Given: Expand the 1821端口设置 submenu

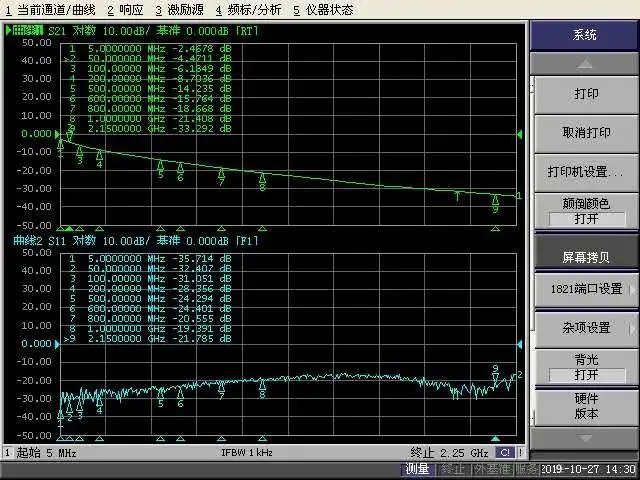Looking at the screenshot, I should (585, 289).
